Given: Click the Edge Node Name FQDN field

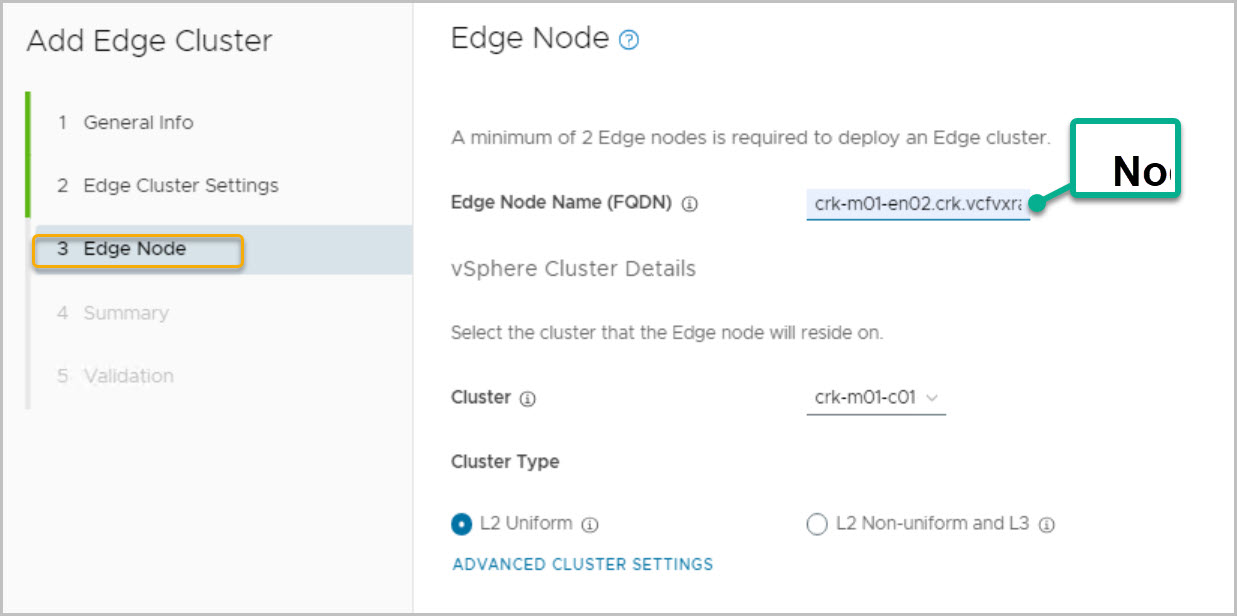Looking at the screenshot, I should 917,204.
